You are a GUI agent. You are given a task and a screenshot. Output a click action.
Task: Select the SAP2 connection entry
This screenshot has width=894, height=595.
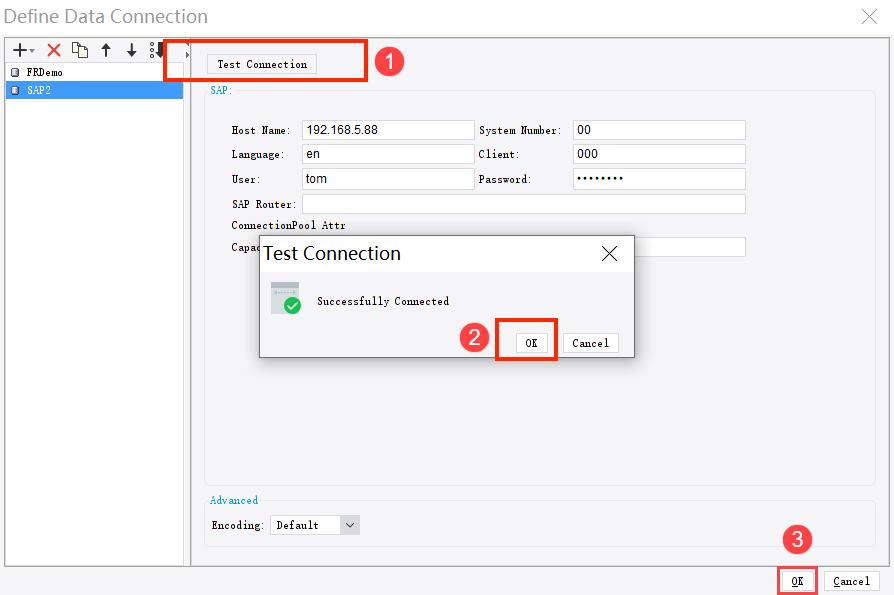pos(40,89)
